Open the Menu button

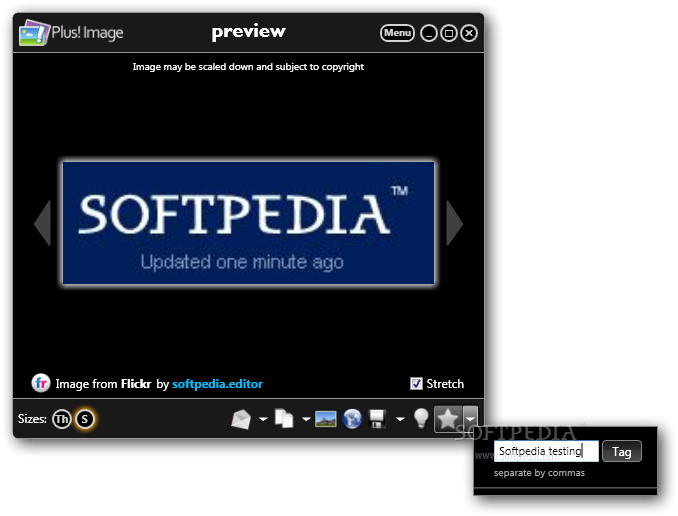coord(397,33)
